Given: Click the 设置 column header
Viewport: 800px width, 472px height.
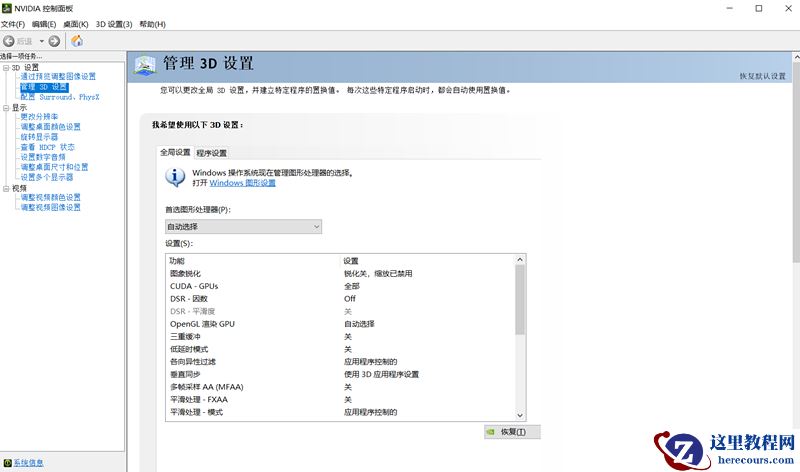Looking at the screenshot, I should click(428, 261).
